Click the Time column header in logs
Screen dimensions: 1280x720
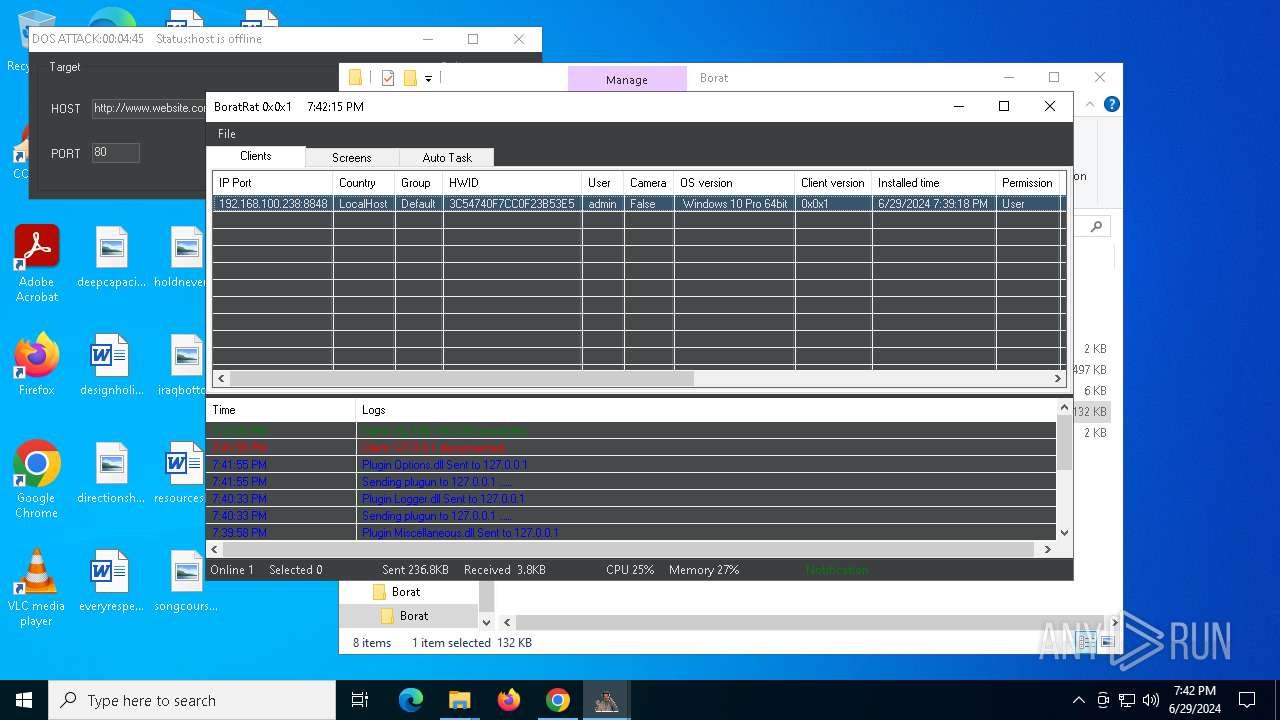(281, 410)
